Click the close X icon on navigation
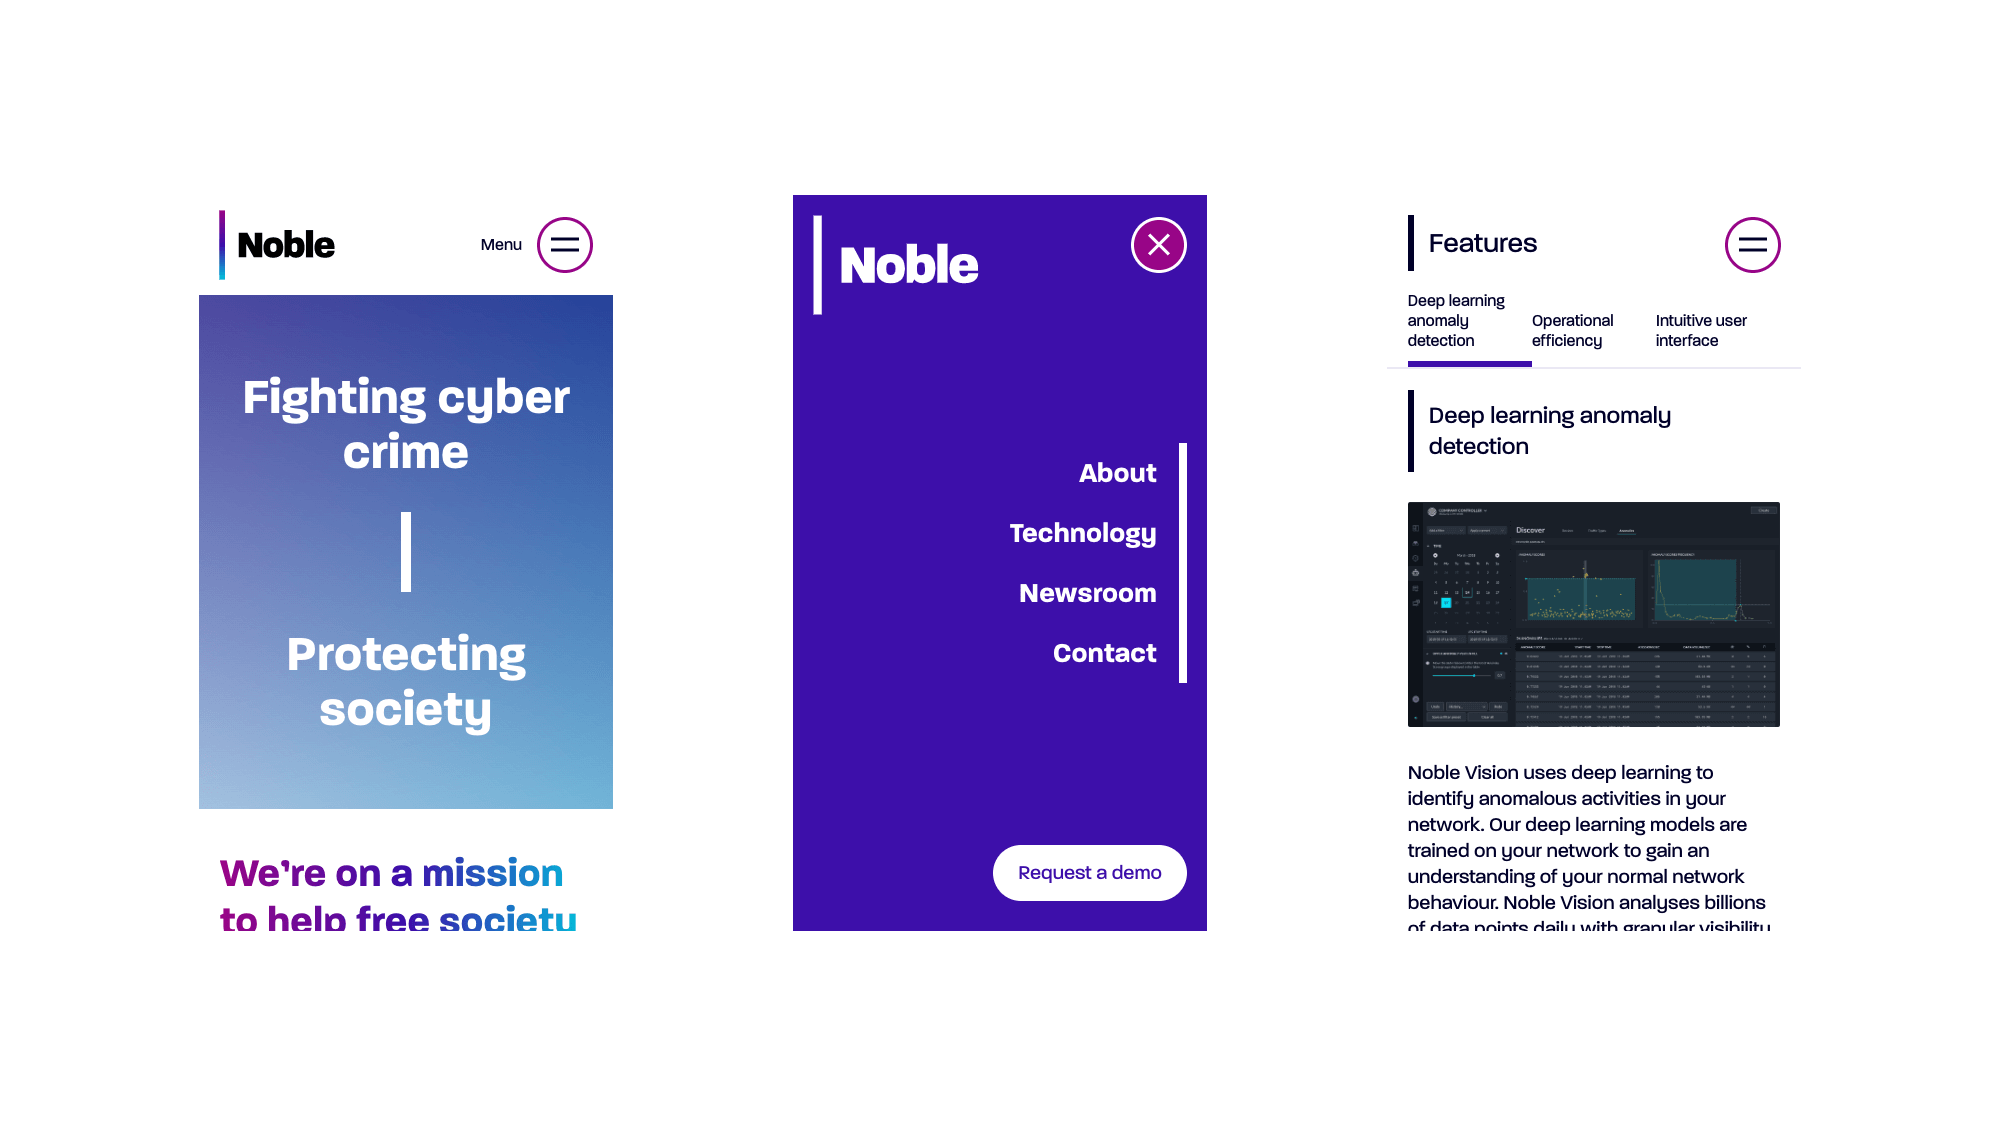The width and height of the screenshot is (2000, 1125). pos(1158,245)
